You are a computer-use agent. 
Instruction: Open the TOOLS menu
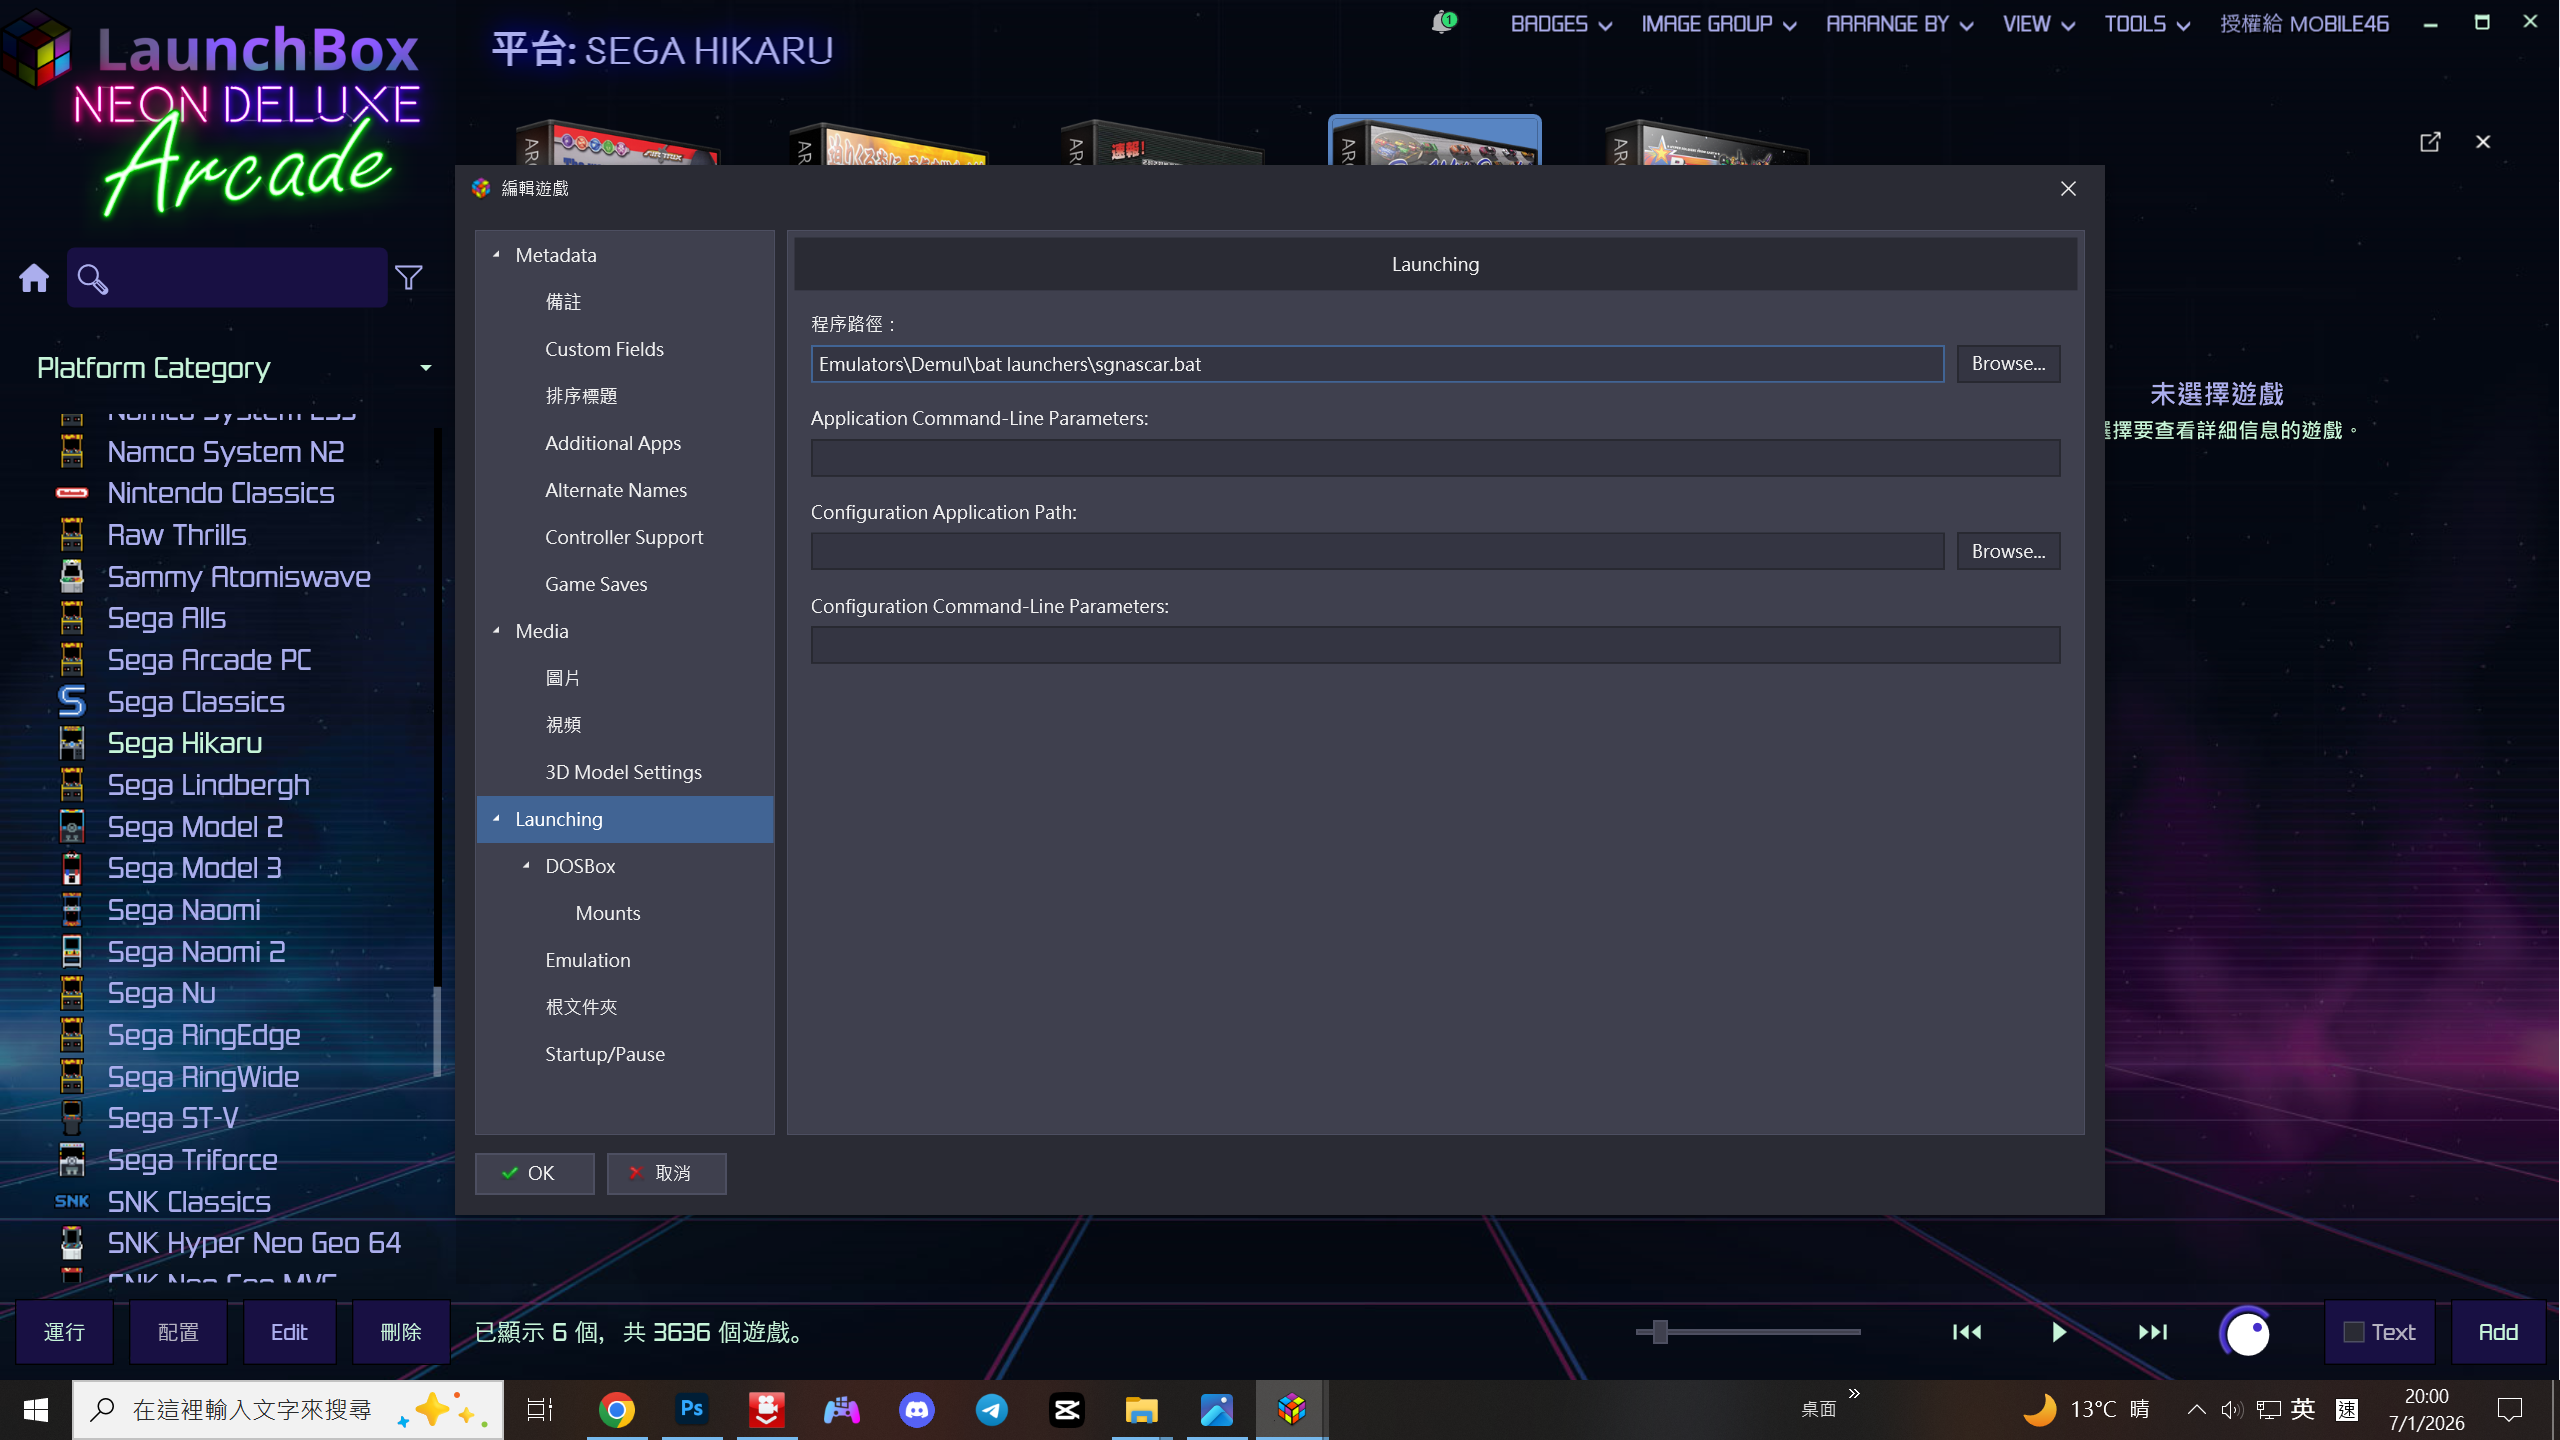[x=2146, y=24]
